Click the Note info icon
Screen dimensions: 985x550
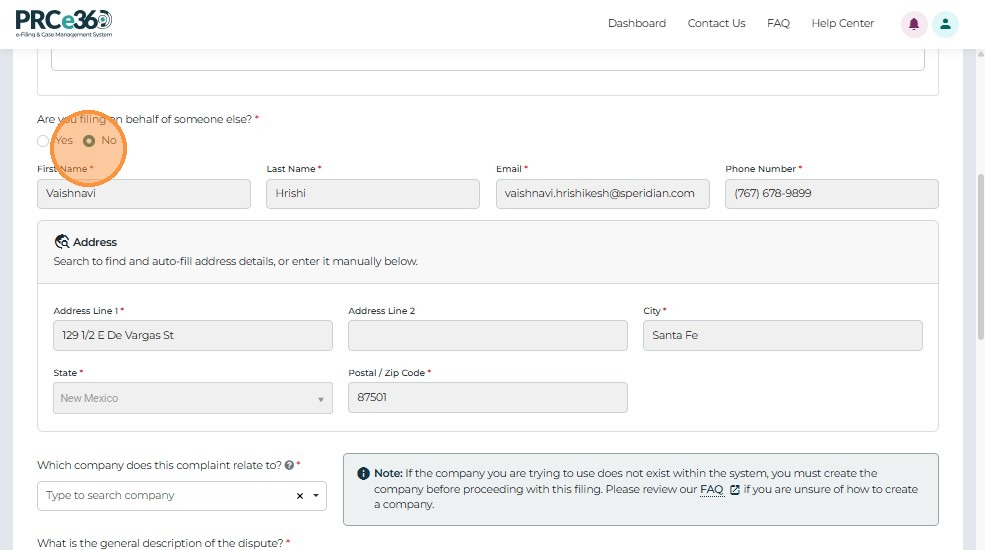[x=363, y=473]
